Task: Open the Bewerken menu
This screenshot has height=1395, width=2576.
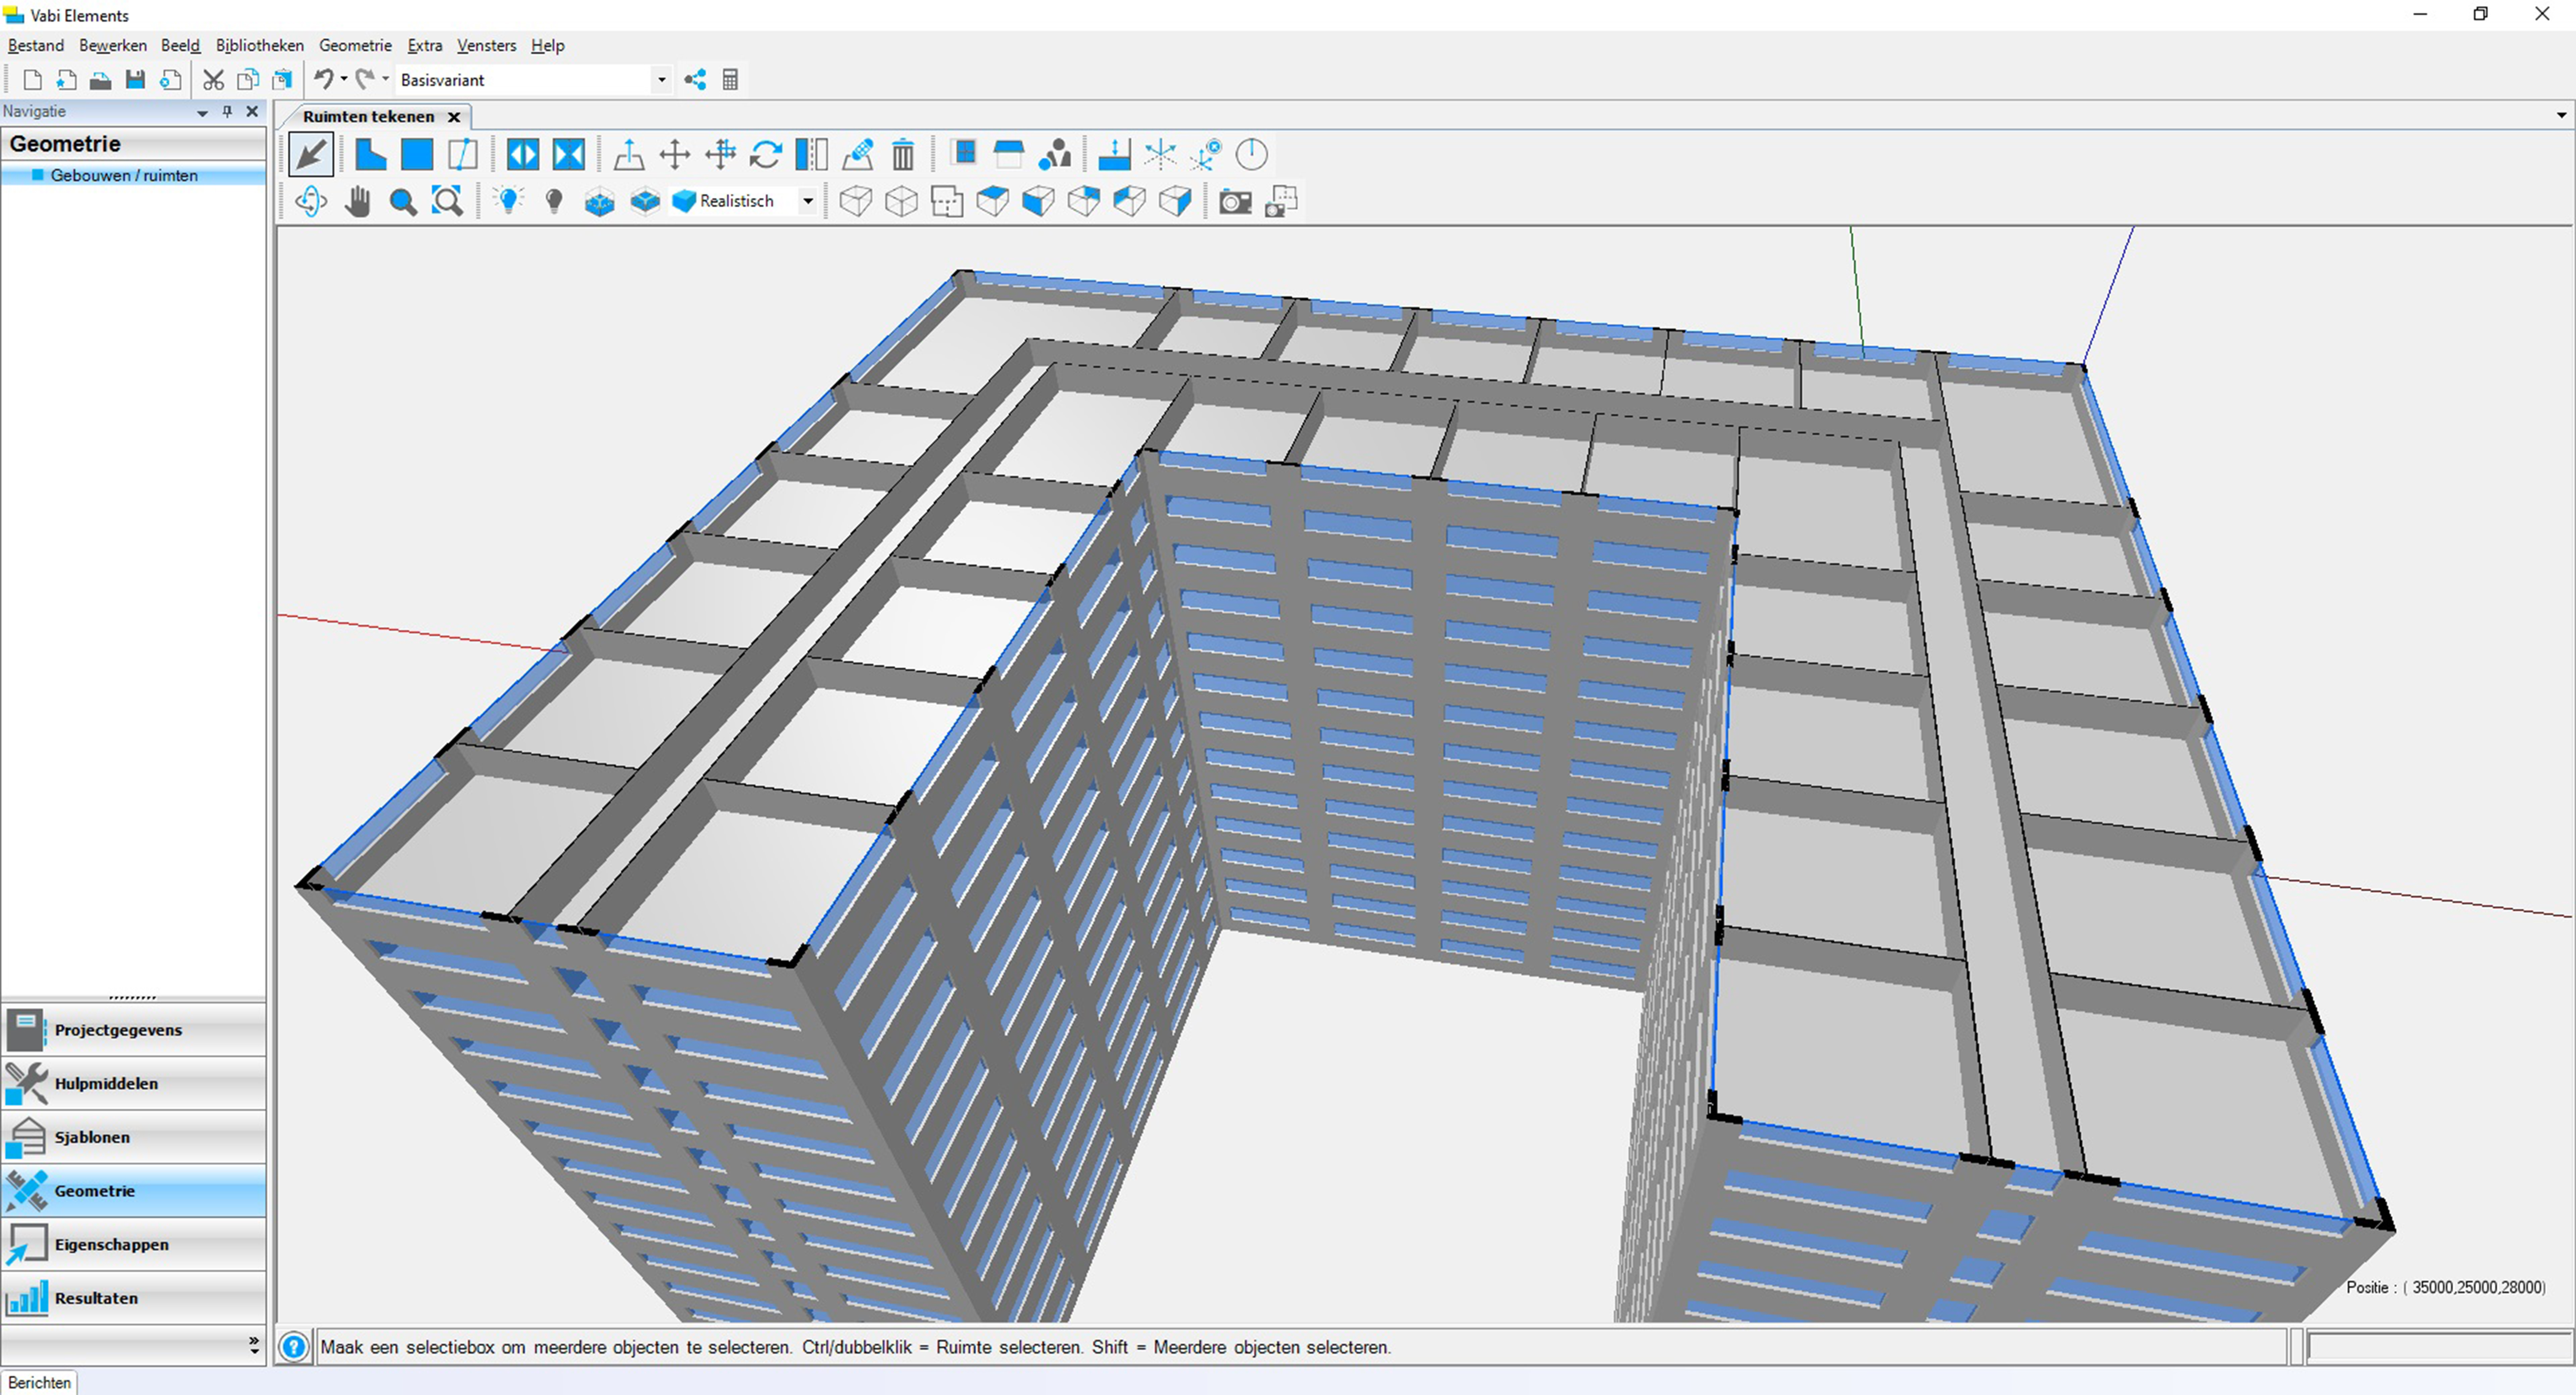Action: click(x=113, y=46)
